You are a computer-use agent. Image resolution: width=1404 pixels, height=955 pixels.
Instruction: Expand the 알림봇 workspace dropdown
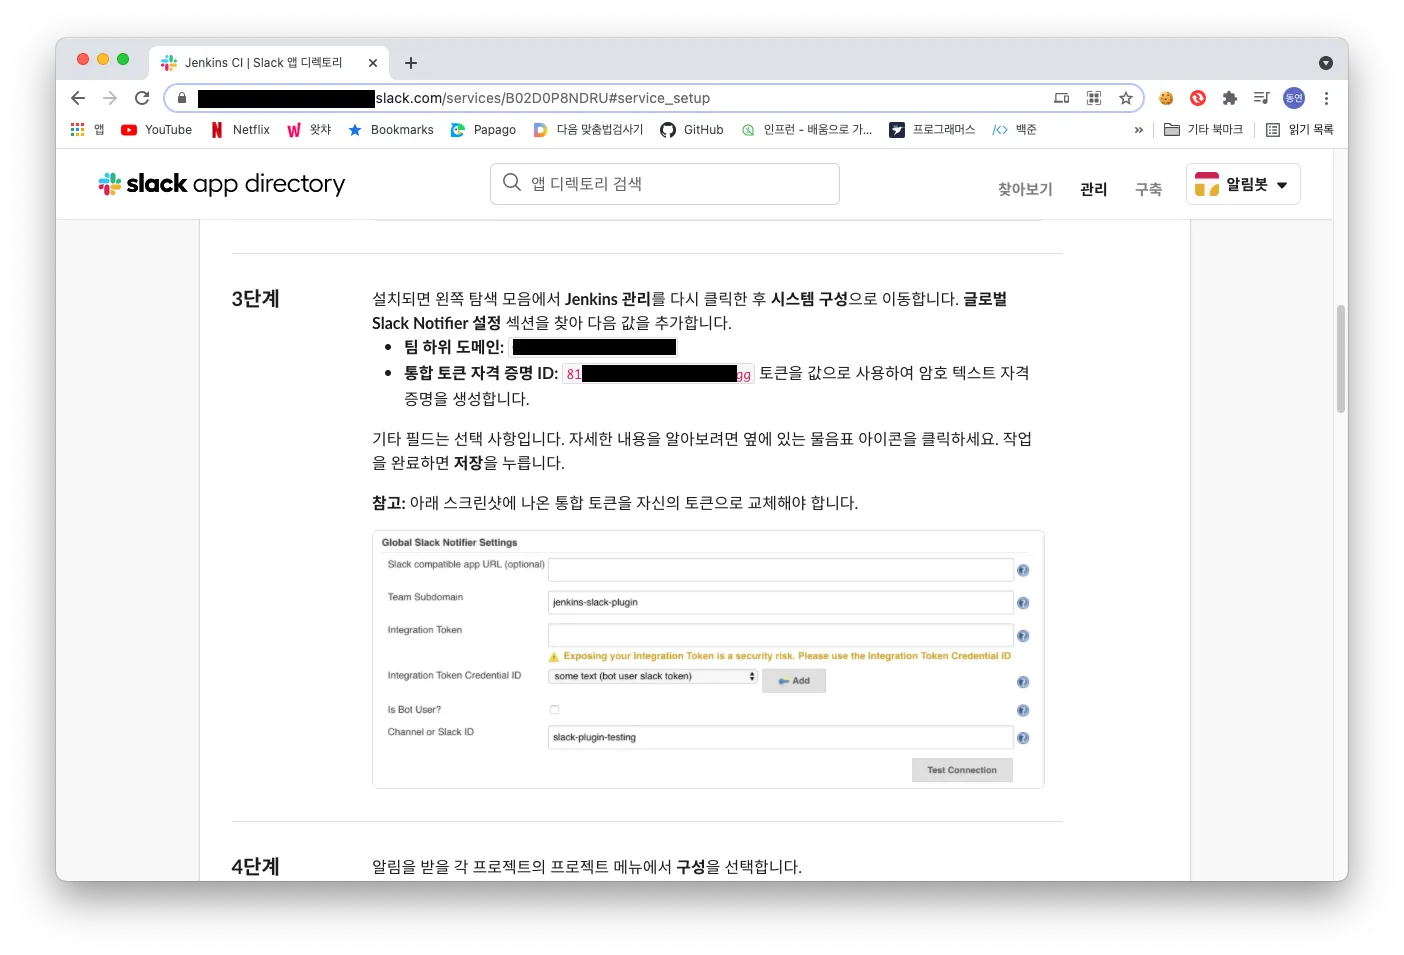[x=1243, y=184]
